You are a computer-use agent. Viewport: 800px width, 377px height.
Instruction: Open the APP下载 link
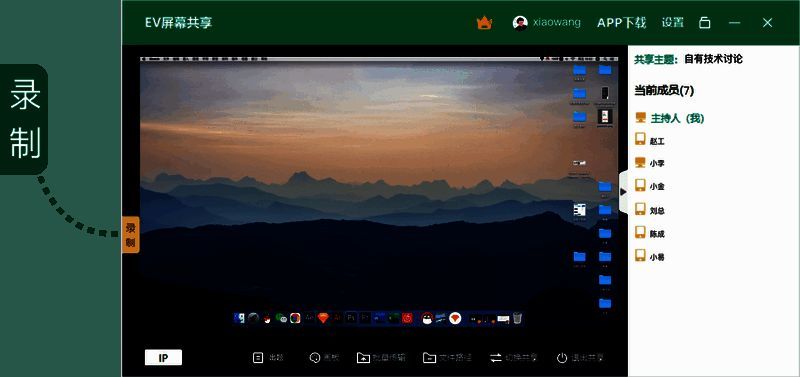coord(621,22)
